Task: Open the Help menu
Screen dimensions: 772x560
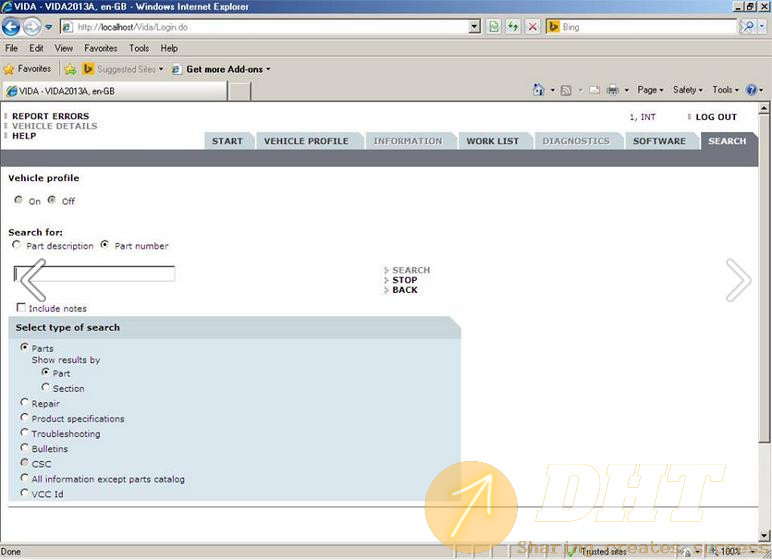Action: click(169, 48)
